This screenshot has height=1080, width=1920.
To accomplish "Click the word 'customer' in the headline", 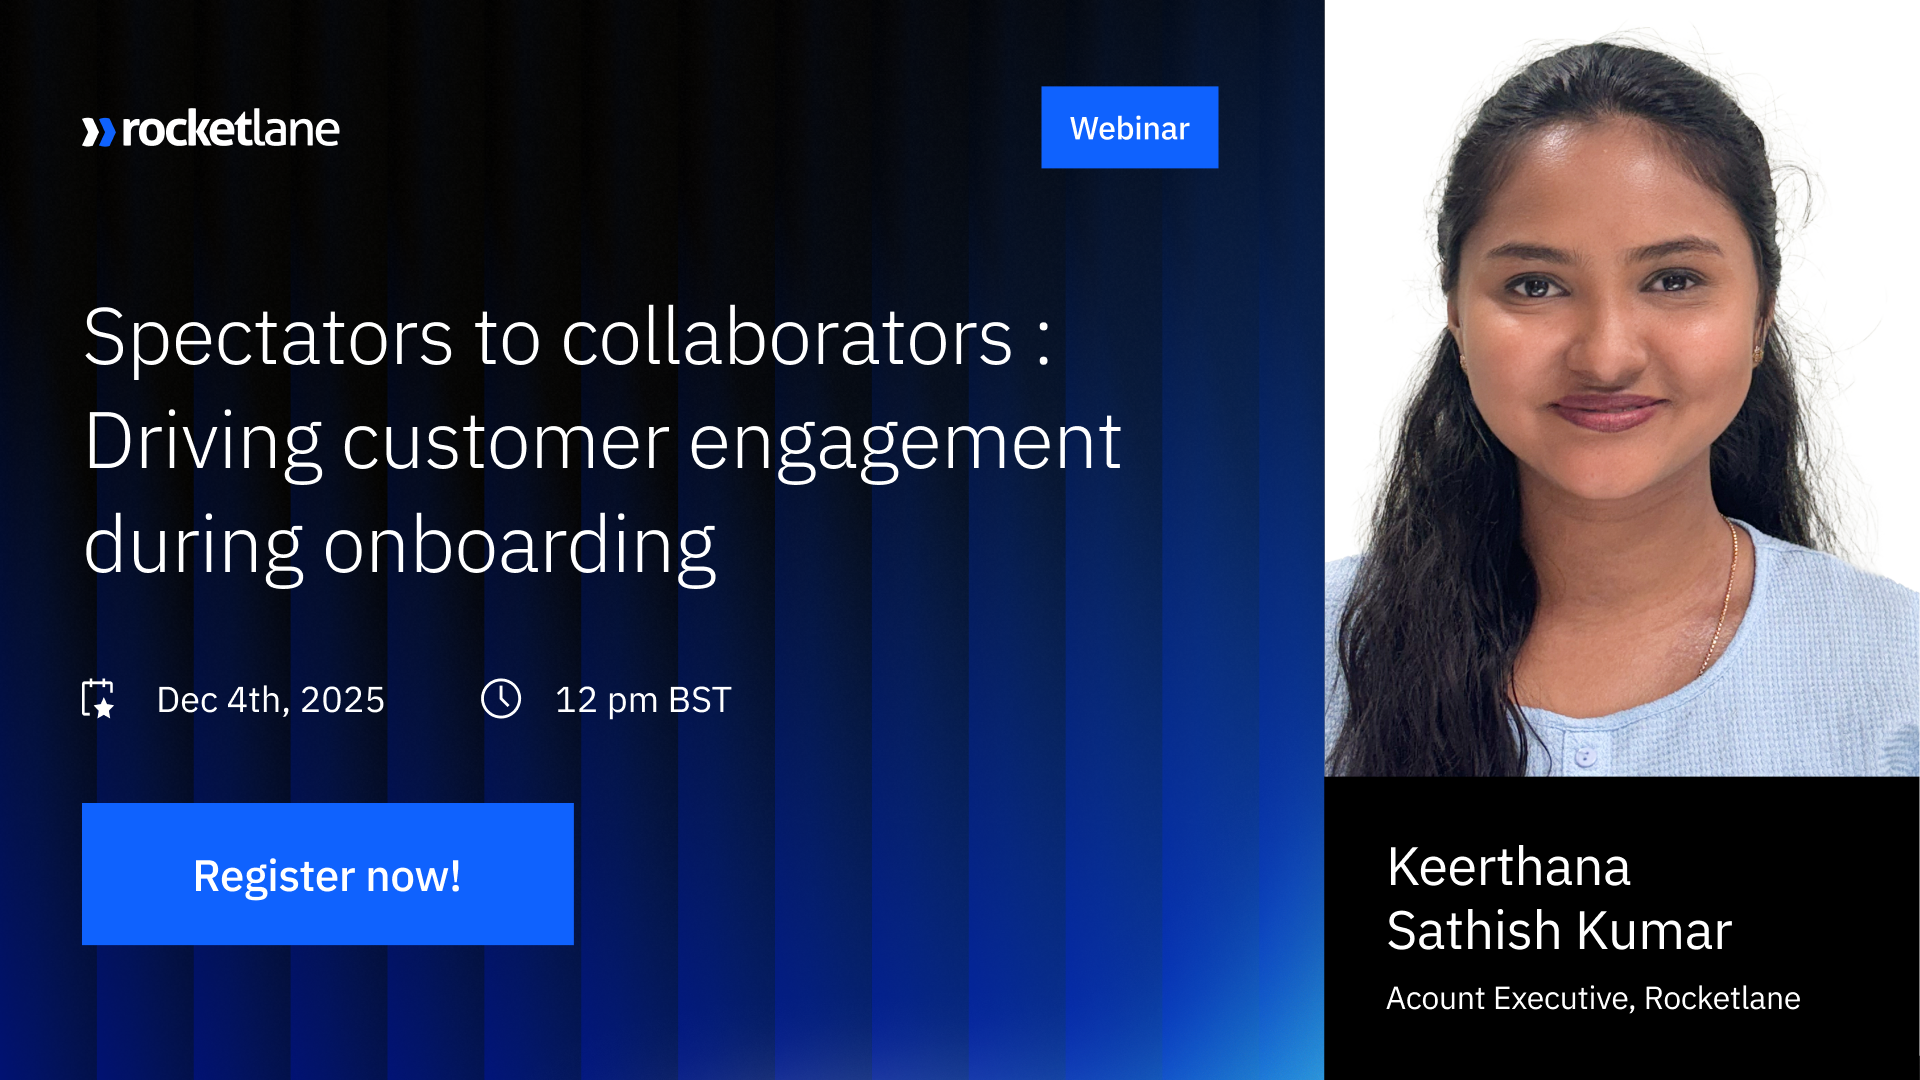I will click(x=505, y=442).
